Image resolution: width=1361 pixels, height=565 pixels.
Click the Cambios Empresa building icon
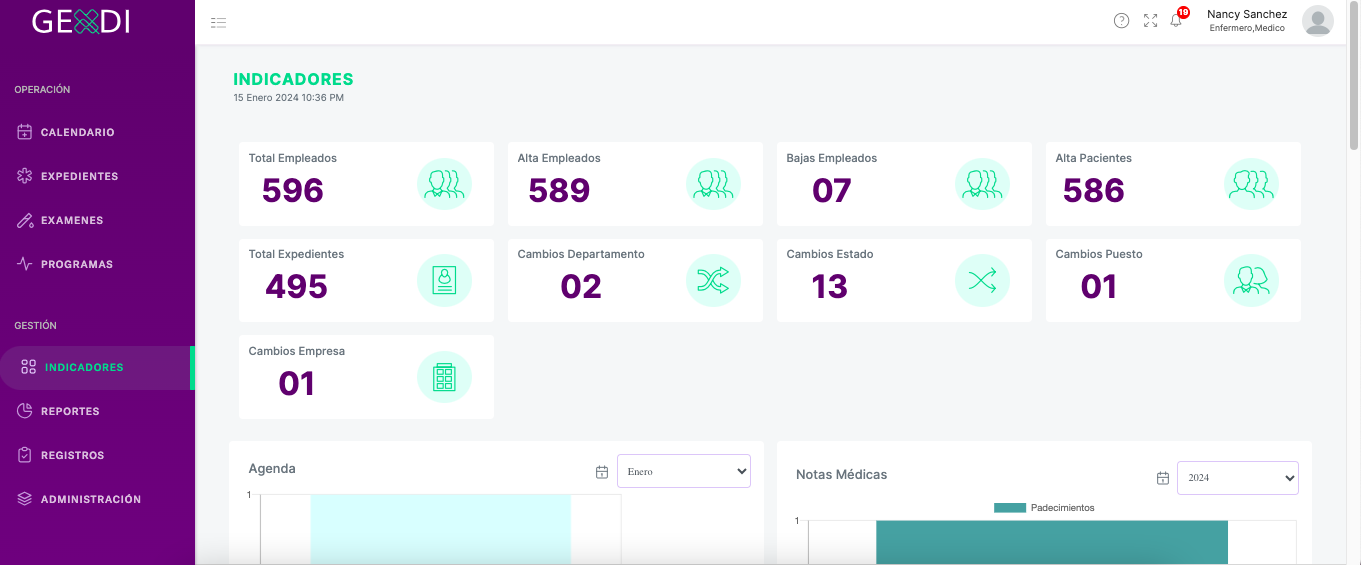(x=444, y=377)
